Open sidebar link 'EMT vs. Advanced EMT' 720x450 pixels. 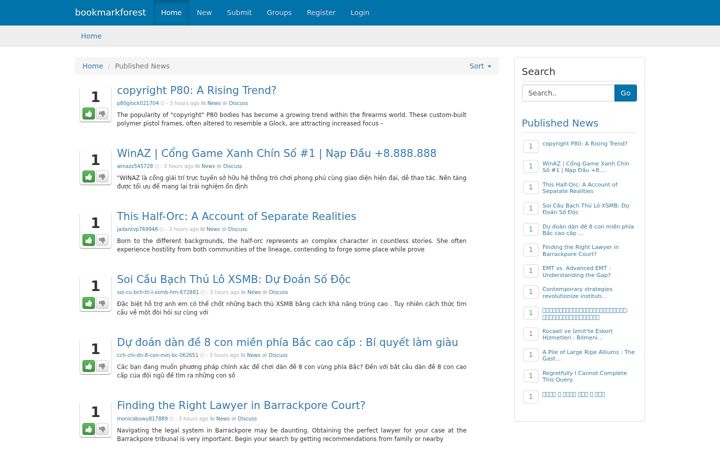pyautogui.click(x=576, y=271)
